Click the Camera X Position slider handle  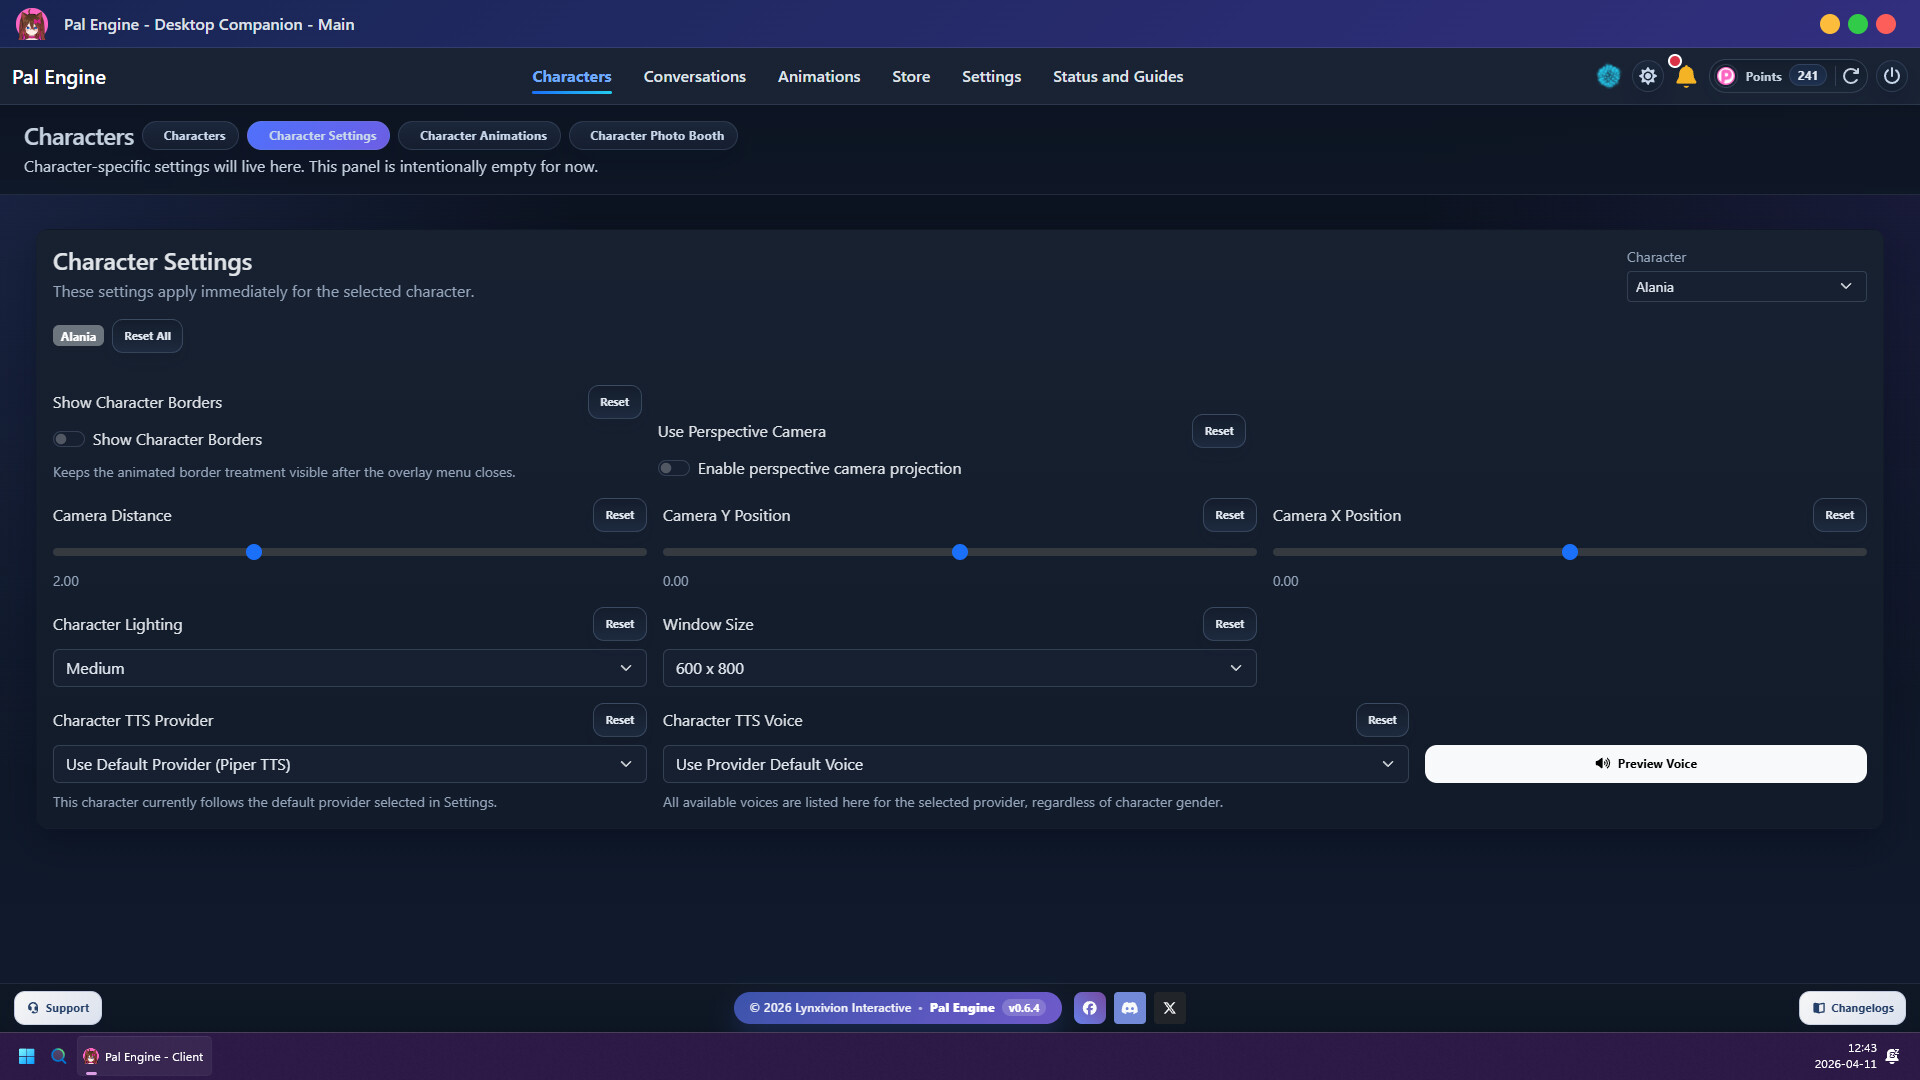(x=1570, y=552)
